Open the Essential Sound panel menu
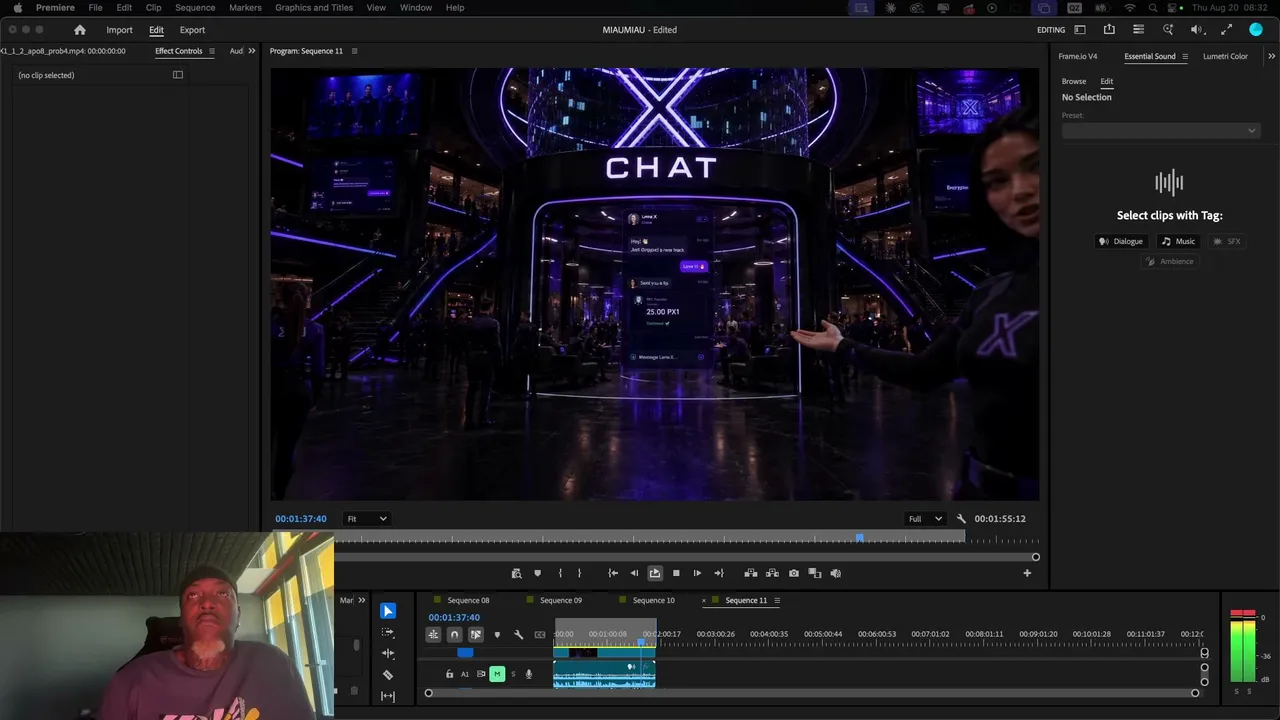This screenshot has height=720, width=1280. (x=1185, y=56)
